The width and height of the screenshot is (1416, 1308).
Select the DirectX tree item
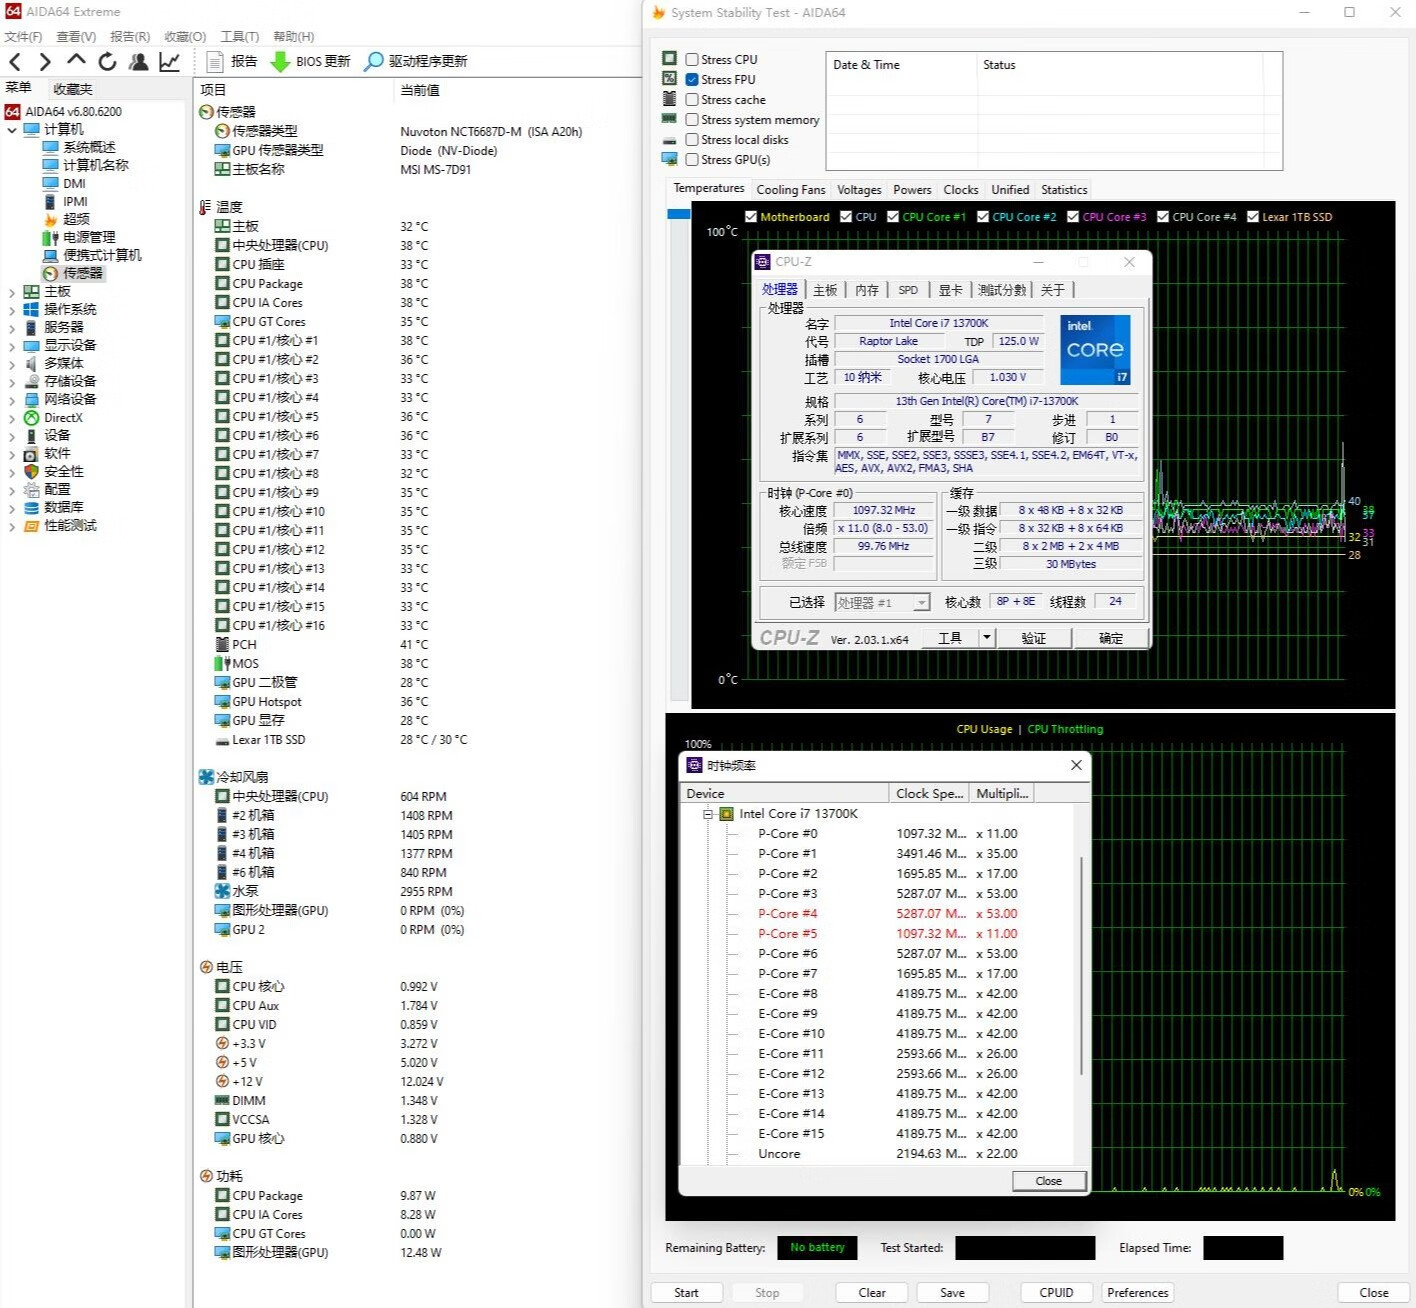point(54,418)
